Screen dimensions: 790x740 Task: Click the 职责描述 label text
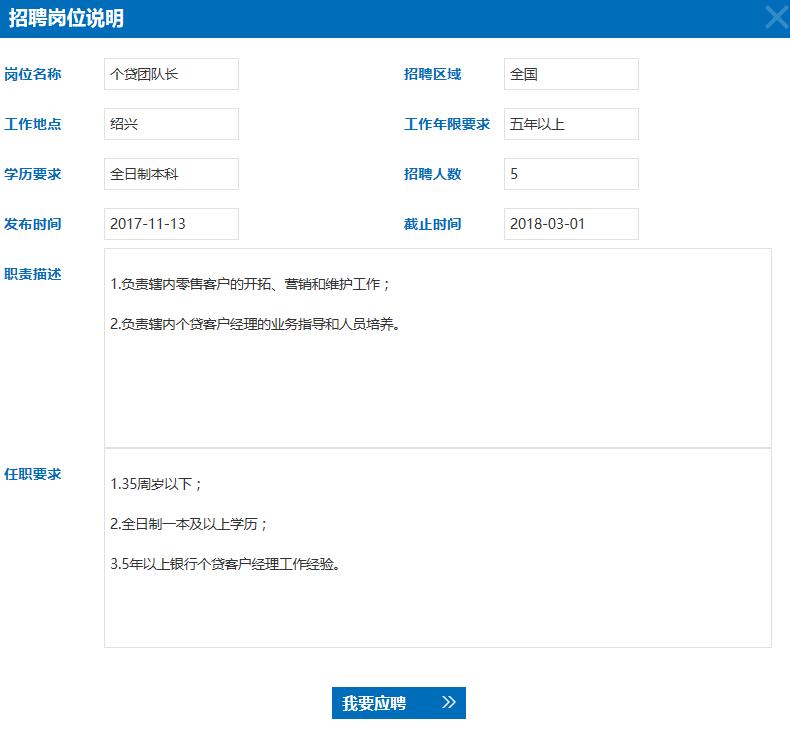[33, 274]
